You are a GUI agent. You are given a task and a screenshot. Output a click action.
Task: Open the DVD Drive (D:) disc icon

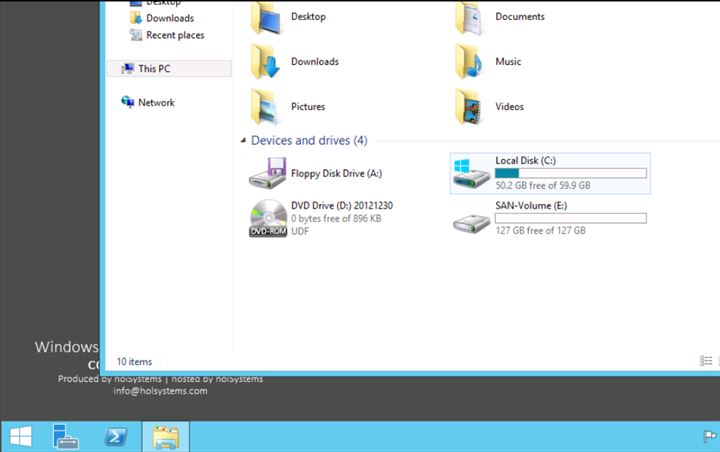pos(267,218)
